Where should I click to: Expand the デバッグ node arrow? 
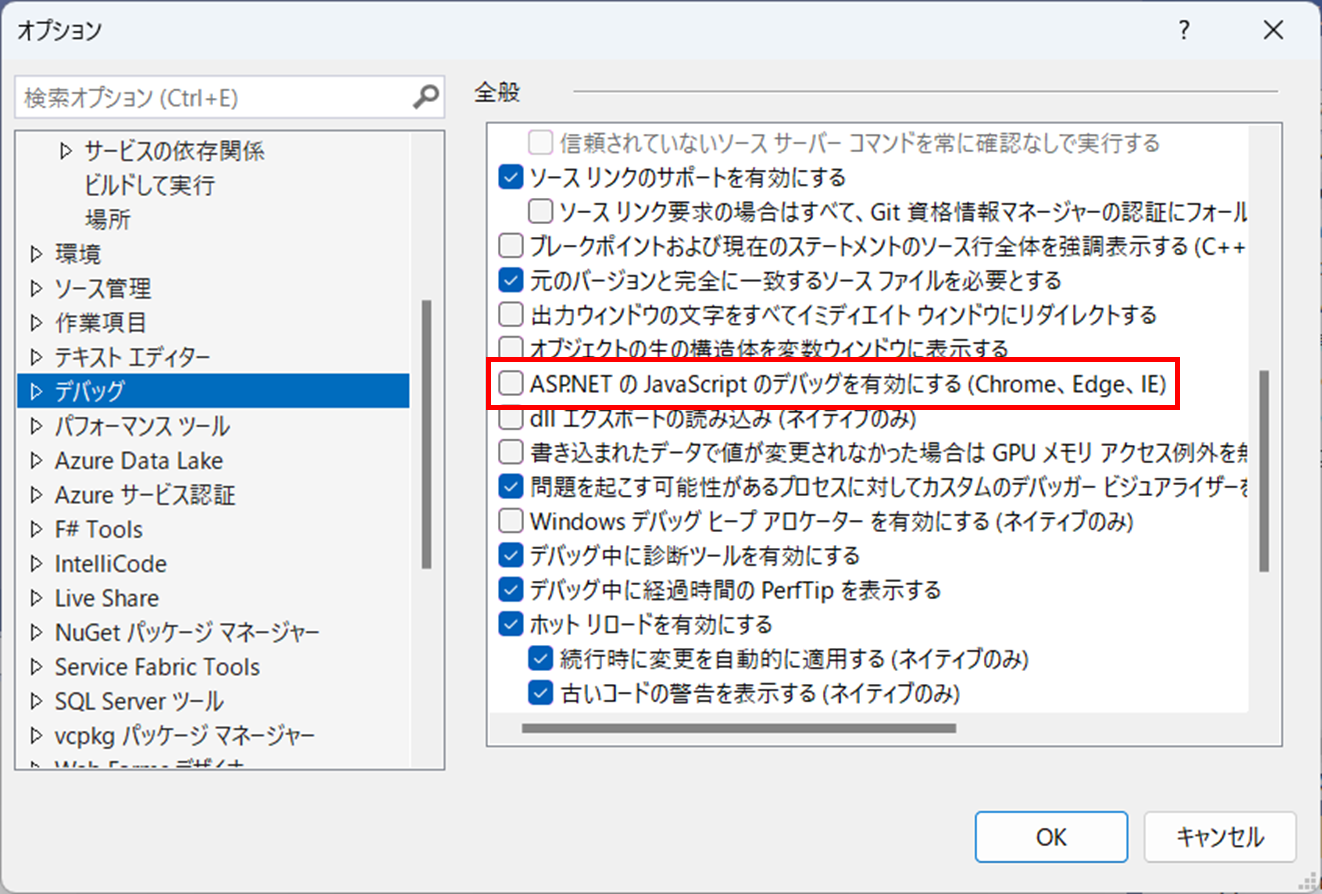[37, 391]
